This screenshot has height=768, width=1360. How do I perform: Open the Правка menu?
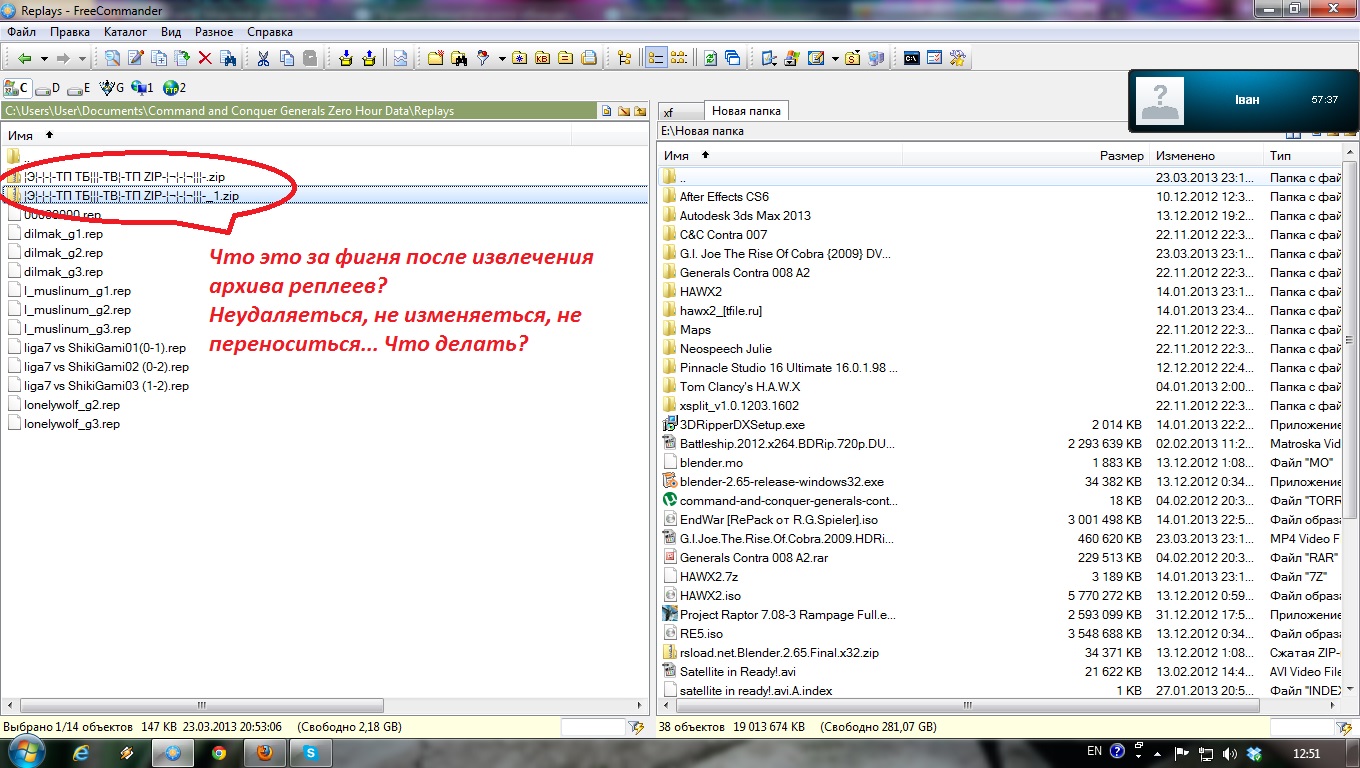[x=69, y=32]
